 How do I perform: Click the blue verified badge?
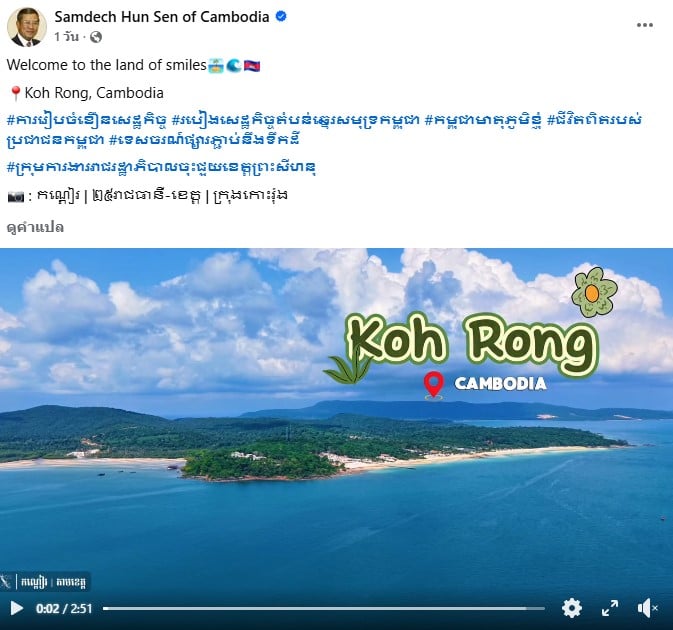click(281, 17)
